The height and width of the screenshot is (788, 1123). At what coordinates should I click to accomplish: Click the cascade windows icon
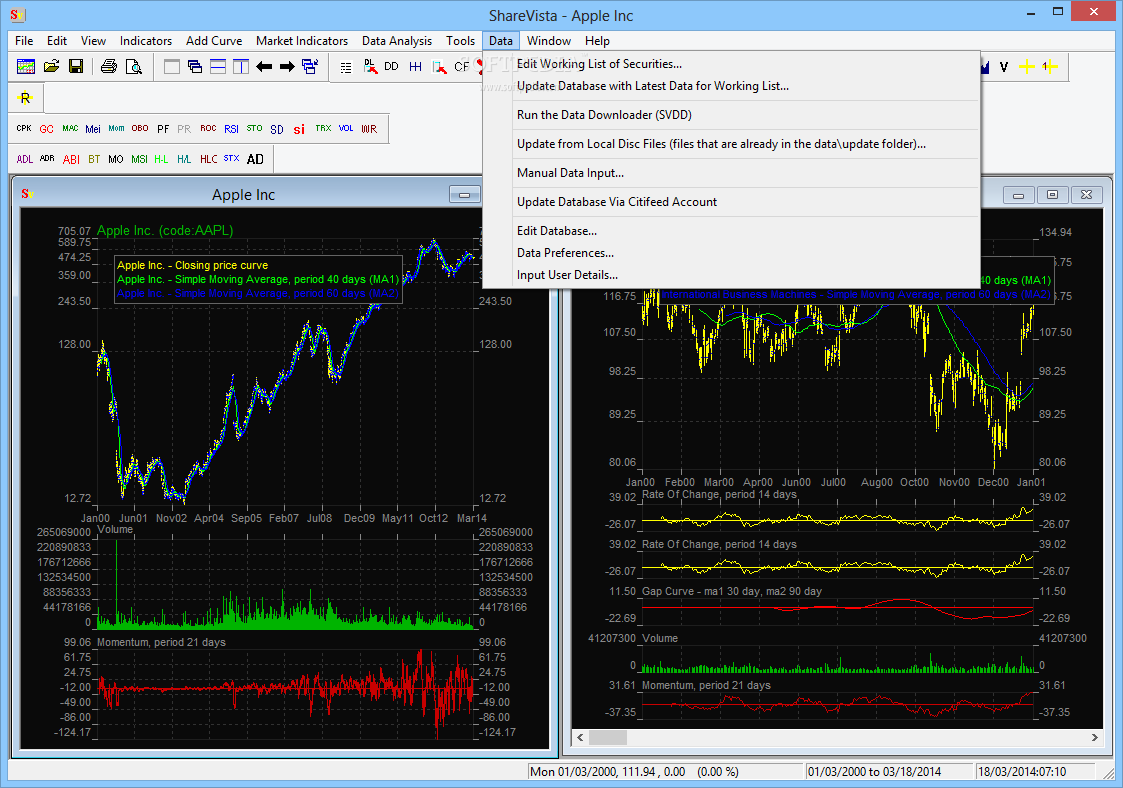[195, 67]
